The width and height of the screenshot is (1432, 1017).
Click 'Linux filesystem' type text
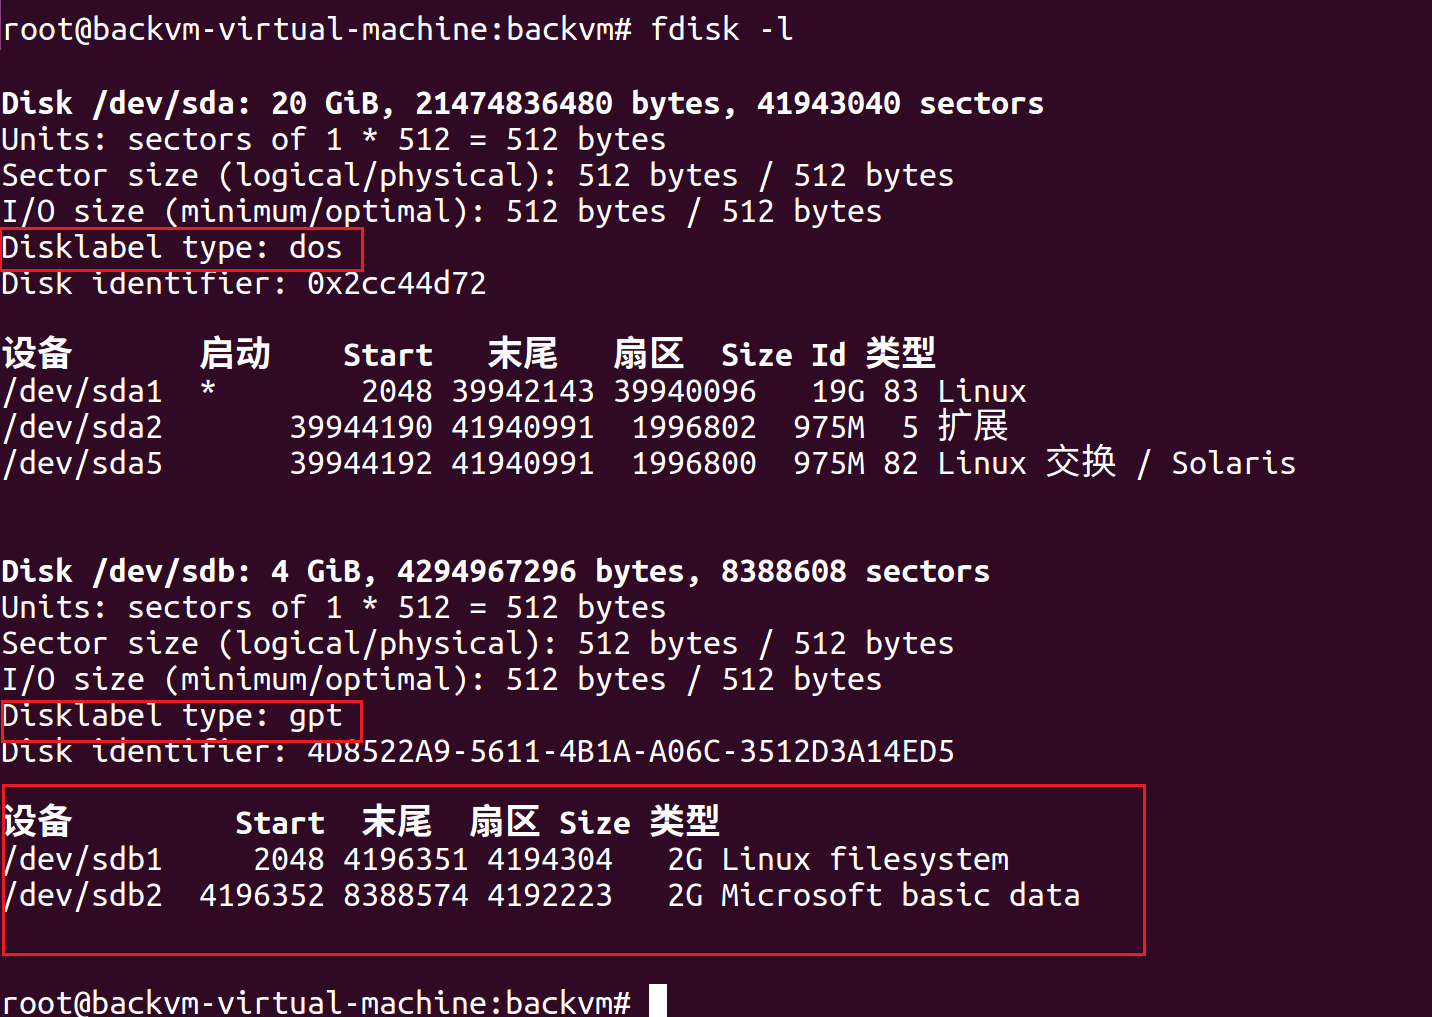pyautogui.click(x=865, y=859)
